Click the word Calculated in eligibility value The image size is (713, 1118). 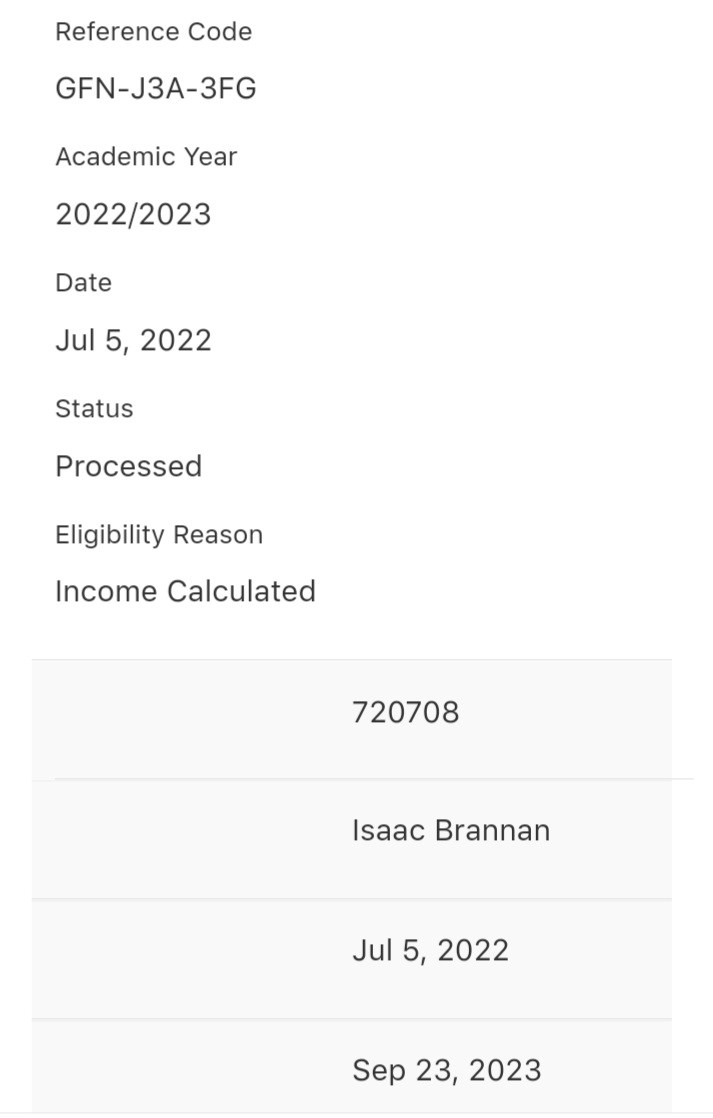click(x=241, y=592)
